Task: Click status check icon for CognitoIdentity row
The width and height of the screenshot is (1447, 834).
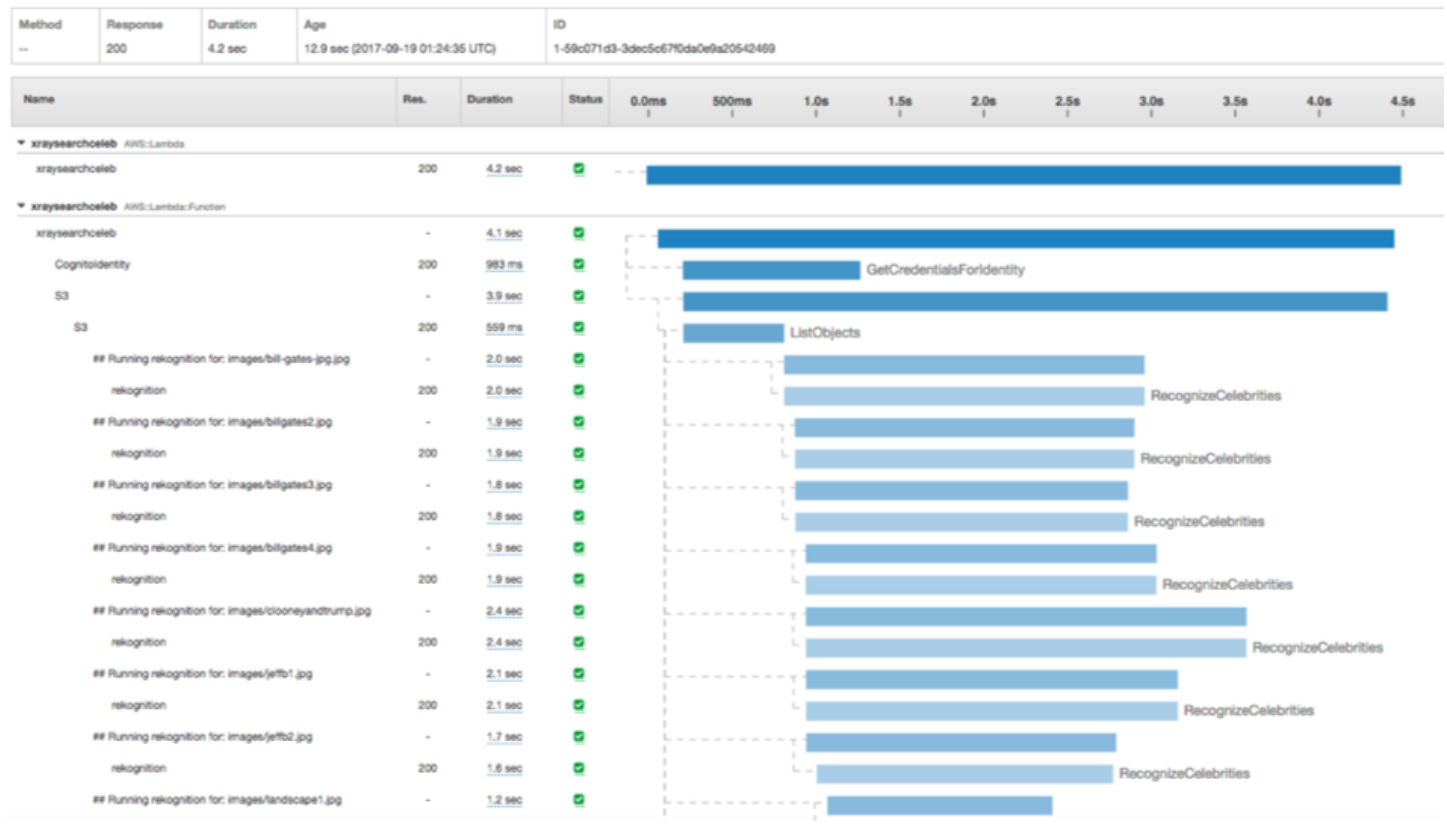Action: click(x=578, y=265)
